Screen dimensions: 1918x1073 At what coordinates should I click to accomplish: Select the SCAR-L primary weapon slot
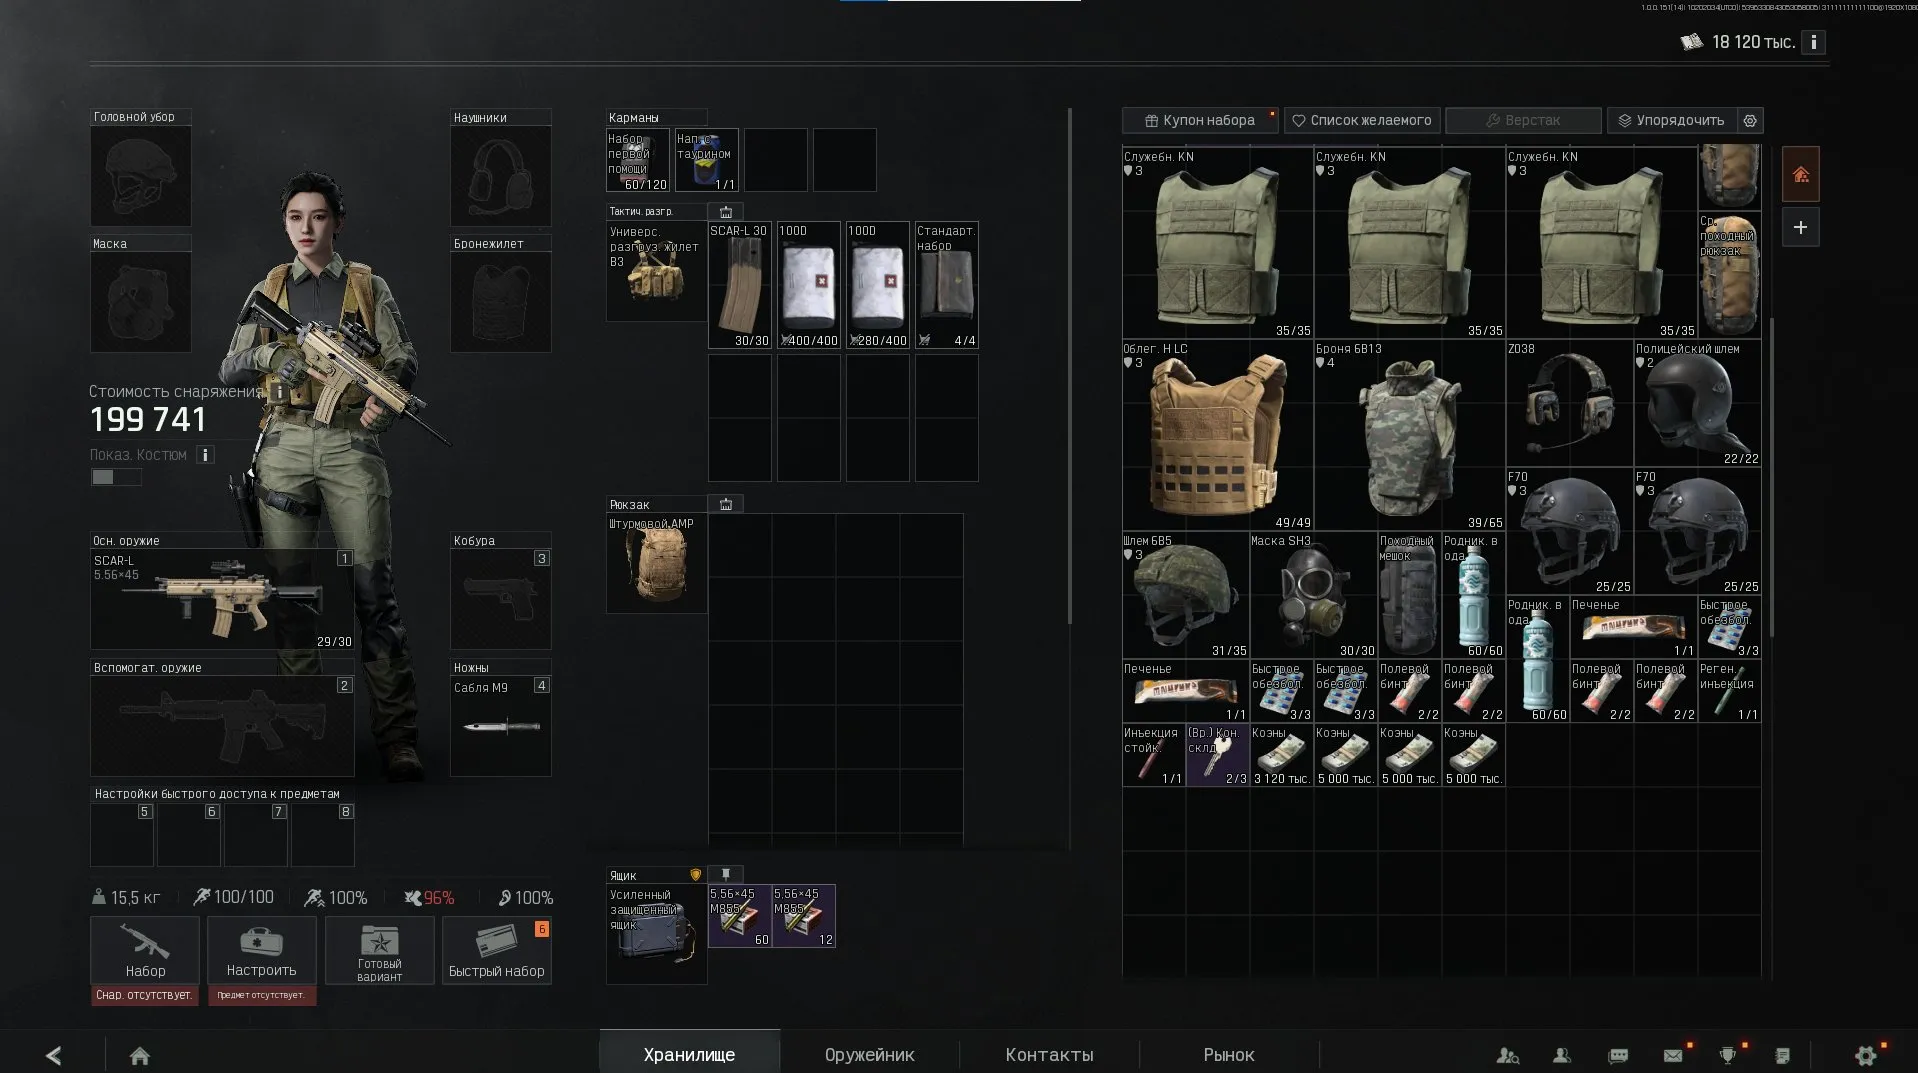click(222, 599)
